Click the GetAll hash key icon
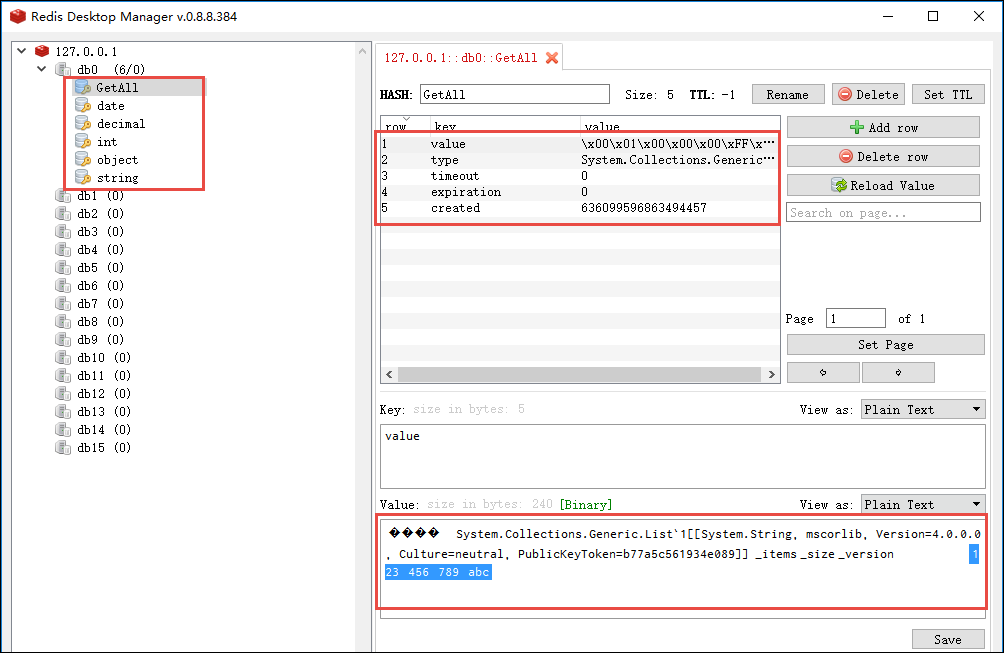The height and width of the screenshot is (653, 1004). [83, 87]
